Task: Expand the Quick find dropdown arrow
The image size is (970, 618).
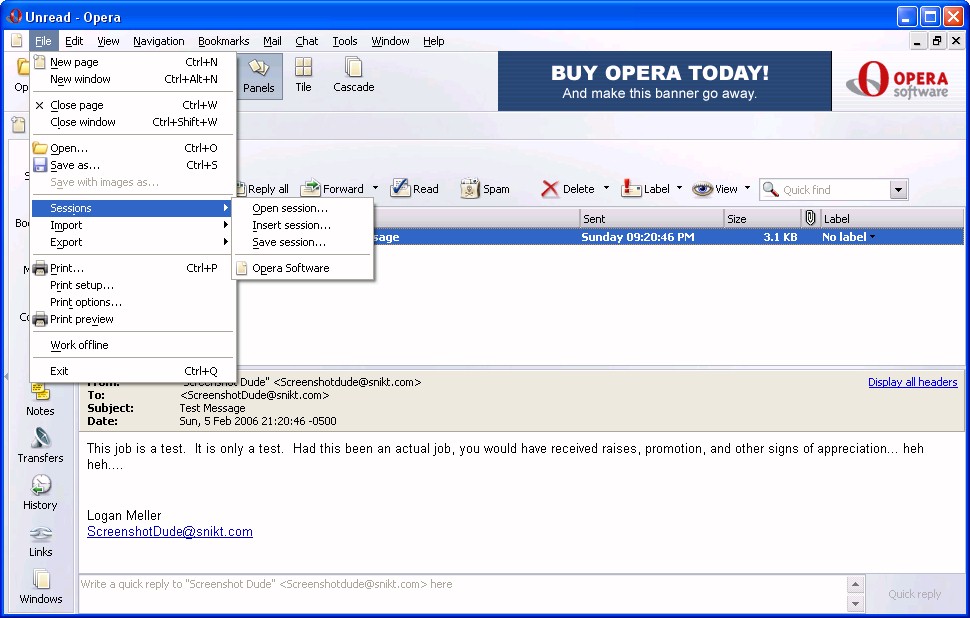Action: (x=897, y=190)
